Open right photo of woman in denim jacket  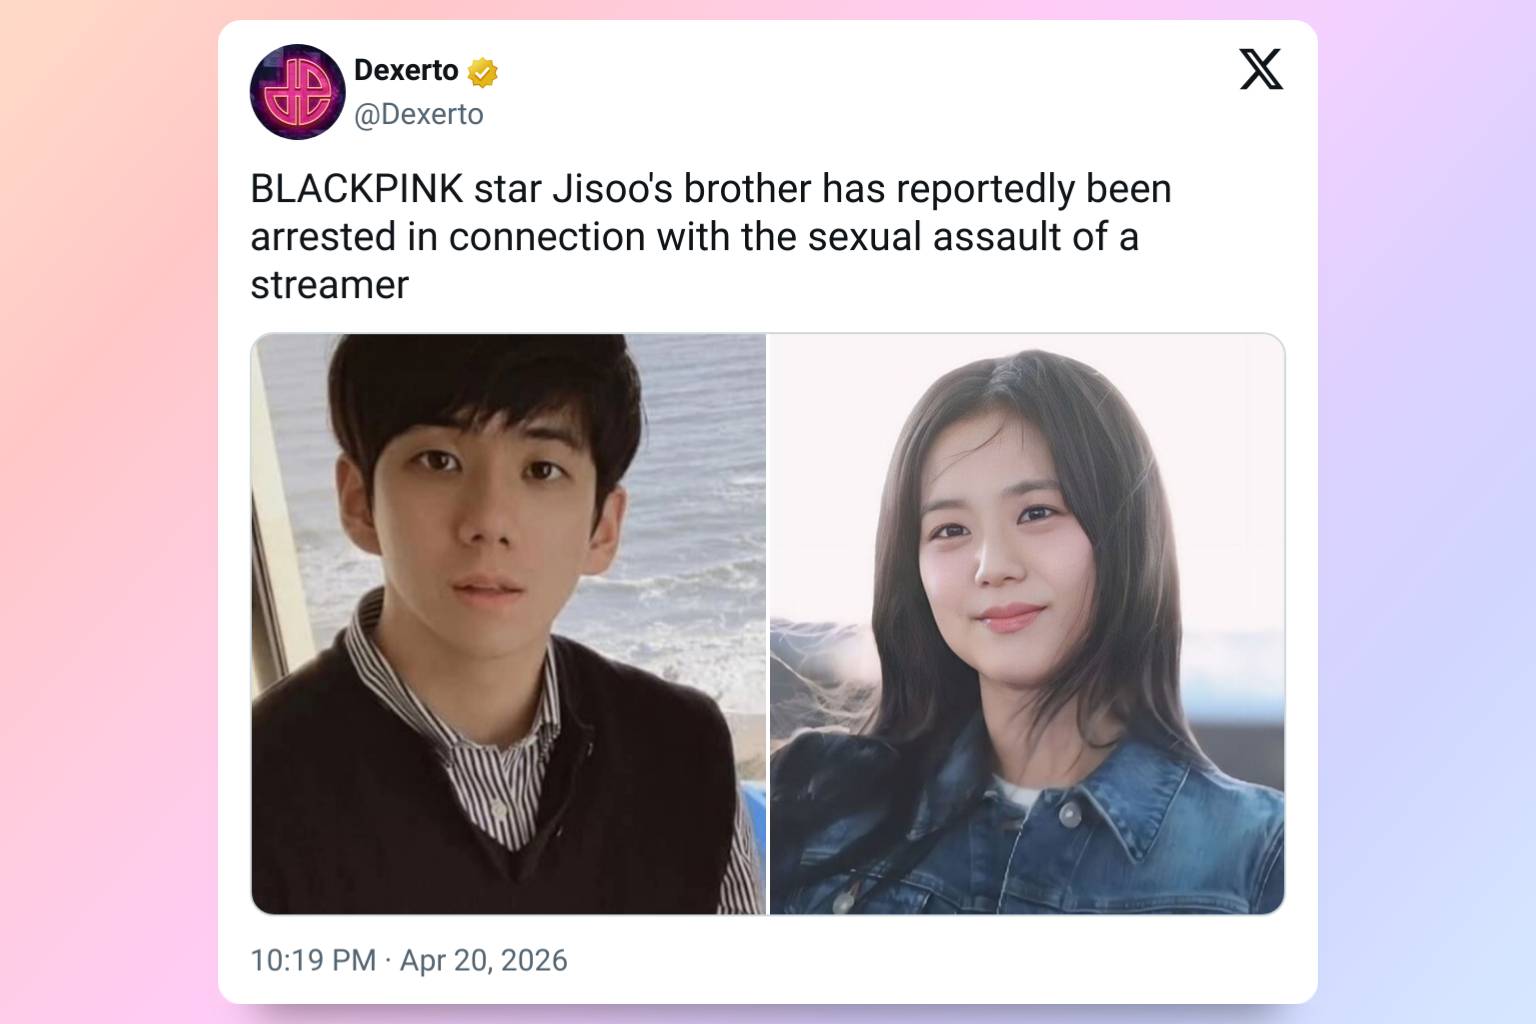[1027, 624]
